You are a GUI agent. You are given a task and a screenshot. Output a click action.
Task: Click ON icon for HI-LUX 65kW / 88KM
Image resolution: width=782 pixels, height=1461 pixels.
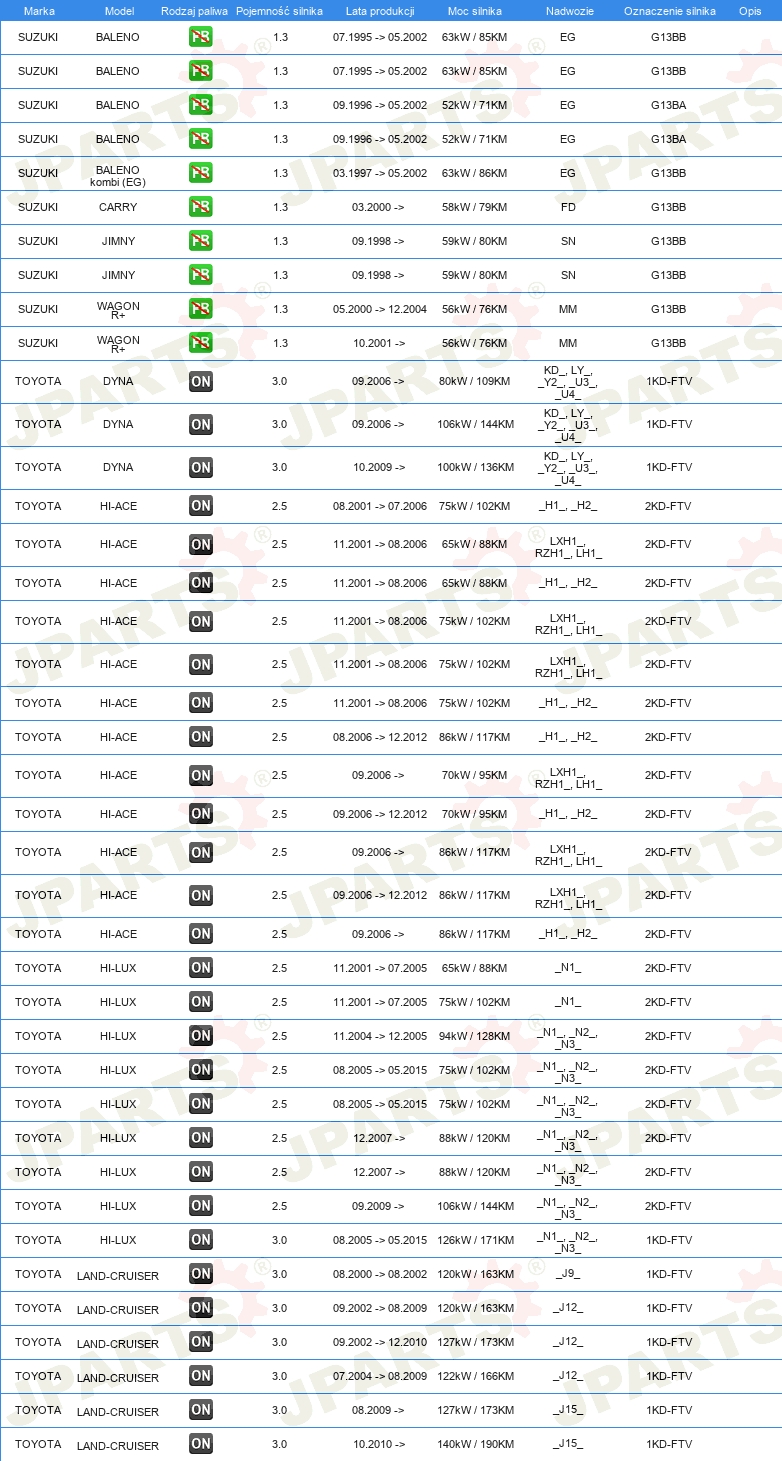[201, 968]
